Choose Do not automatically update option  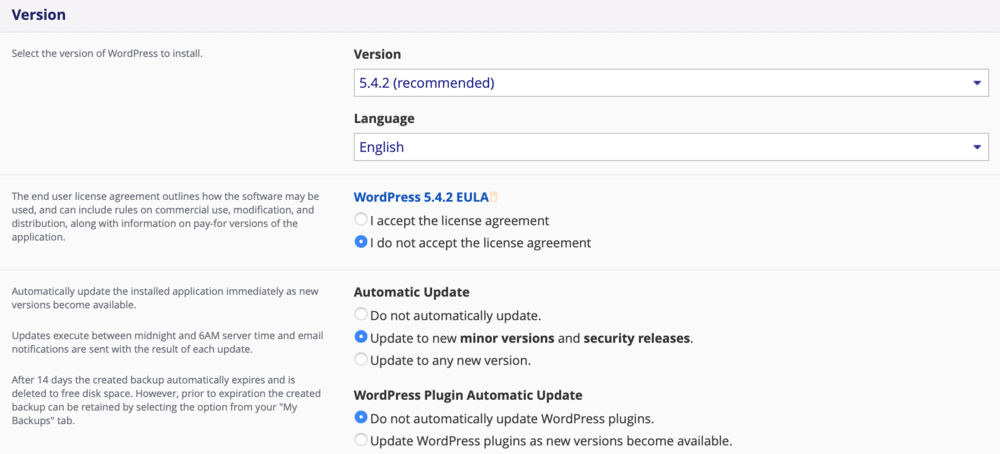tap(361, 314)
